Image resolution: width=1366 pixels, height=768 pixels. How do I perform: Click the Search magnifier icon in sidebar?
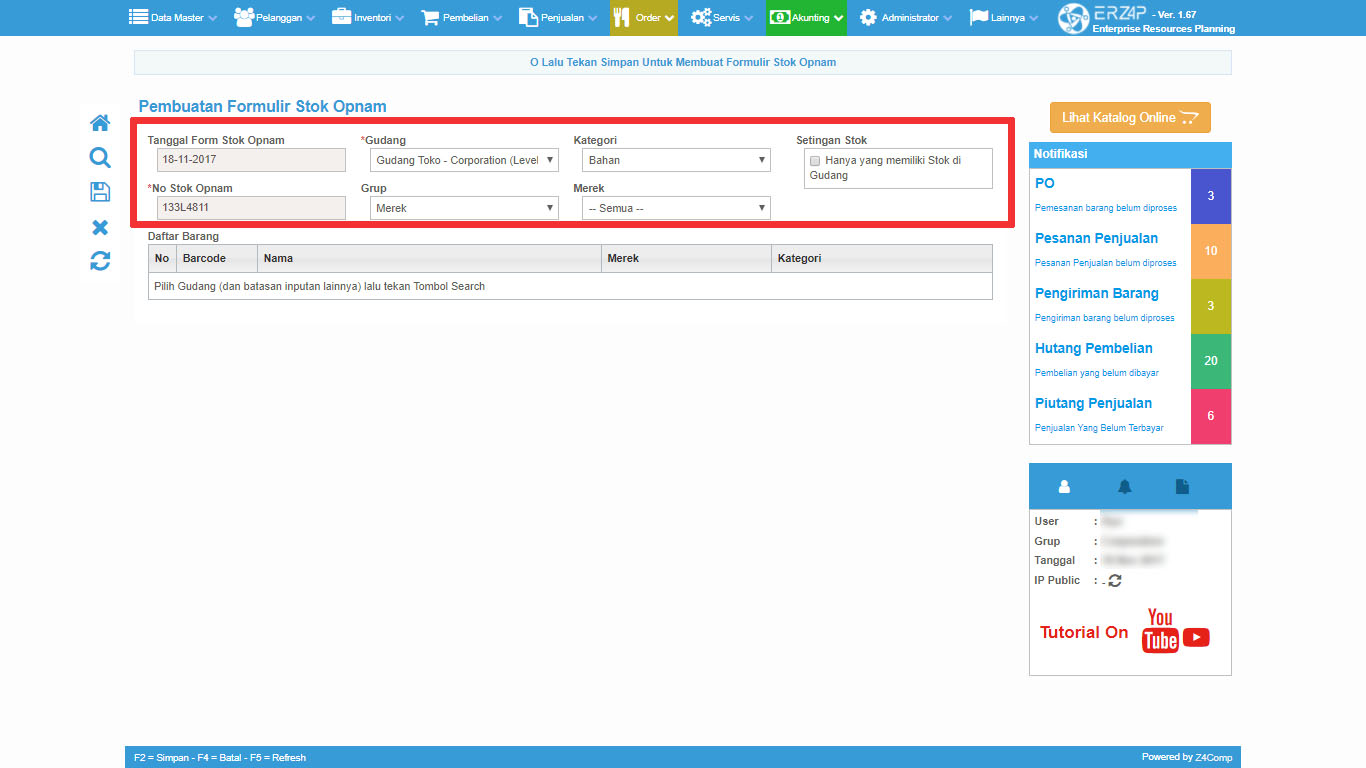[x=100, y=157]
